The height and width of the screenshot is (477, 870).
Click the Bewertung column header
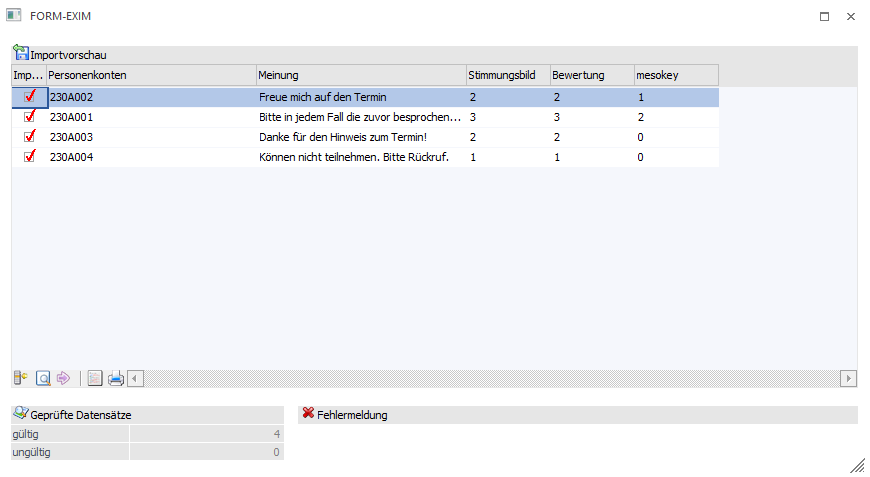[592, 75]
